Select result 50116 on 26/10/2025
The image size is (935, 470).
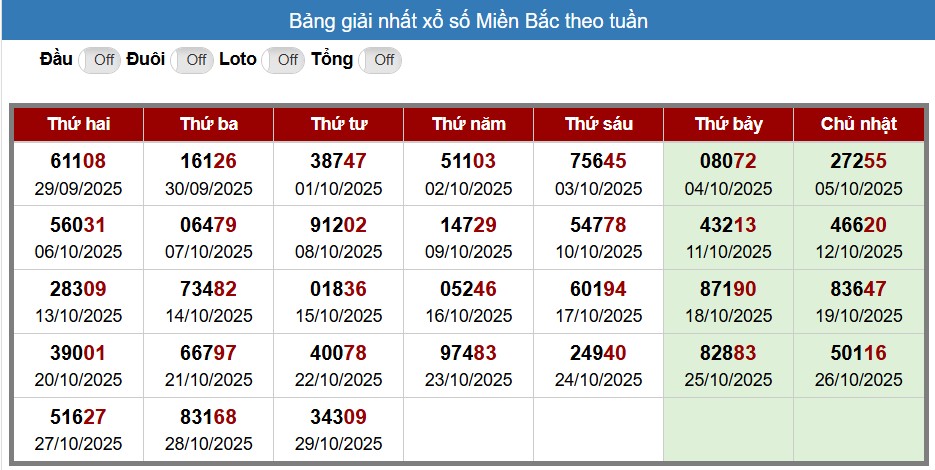click(859, 353)
